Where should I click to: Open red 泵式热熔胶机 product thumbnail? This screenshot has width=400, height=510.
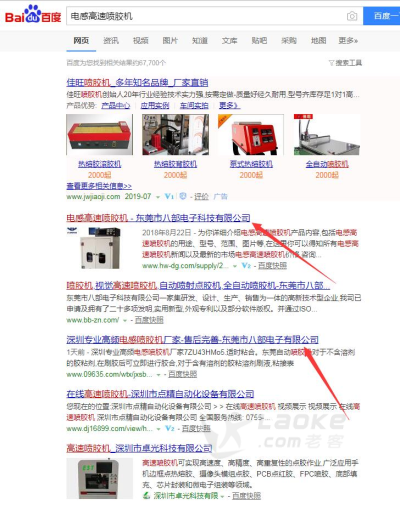[251, 135]
